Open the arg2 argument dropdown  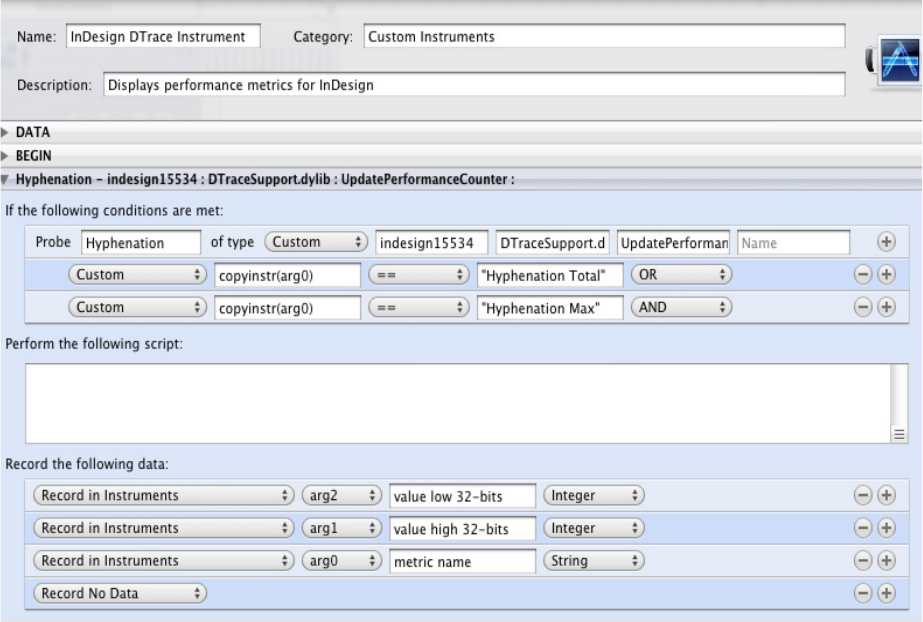pyautogui.click(x=340, y=495)
